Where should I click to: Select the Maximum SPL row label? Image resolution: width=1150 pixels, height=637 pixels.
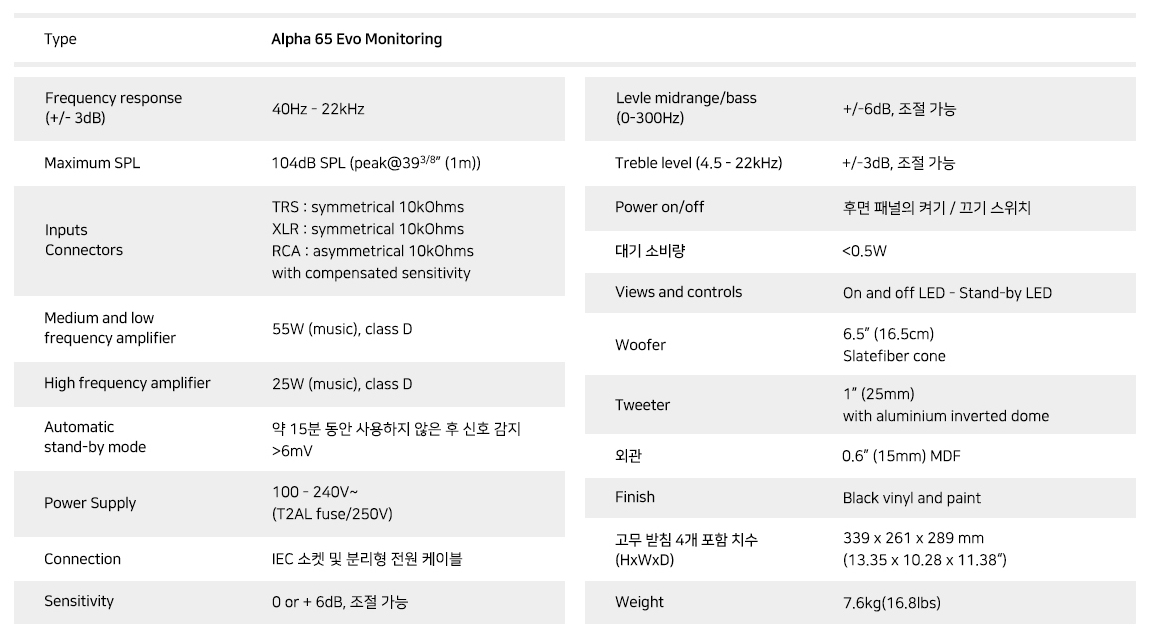click(x=92, y=163)
